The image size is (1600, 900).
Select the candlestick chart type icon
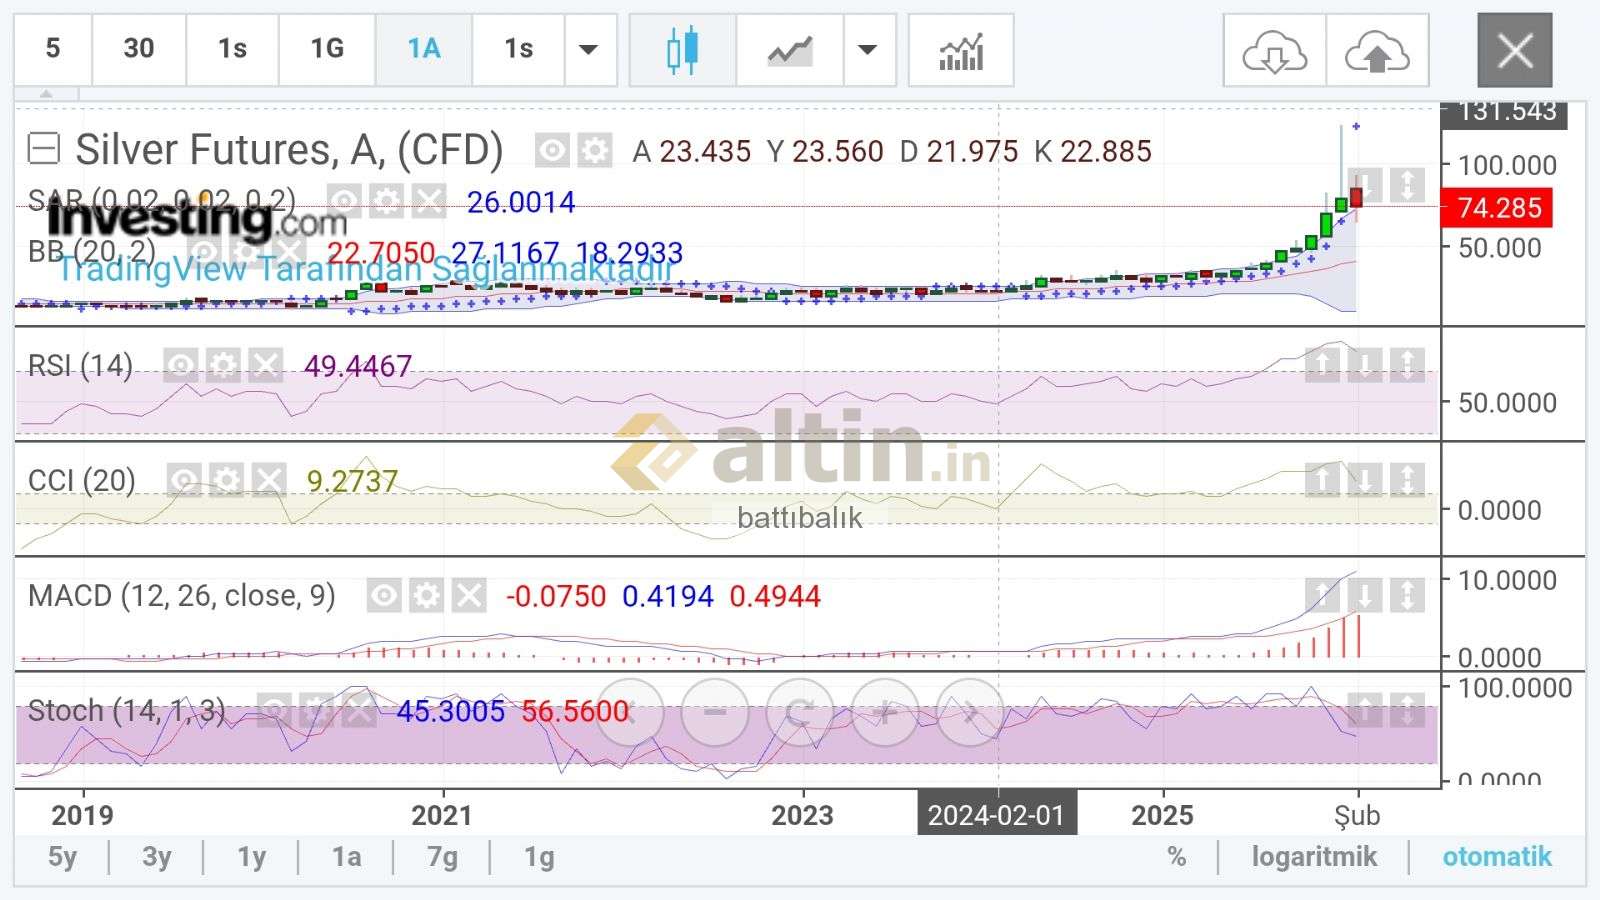tap(682, 50)
